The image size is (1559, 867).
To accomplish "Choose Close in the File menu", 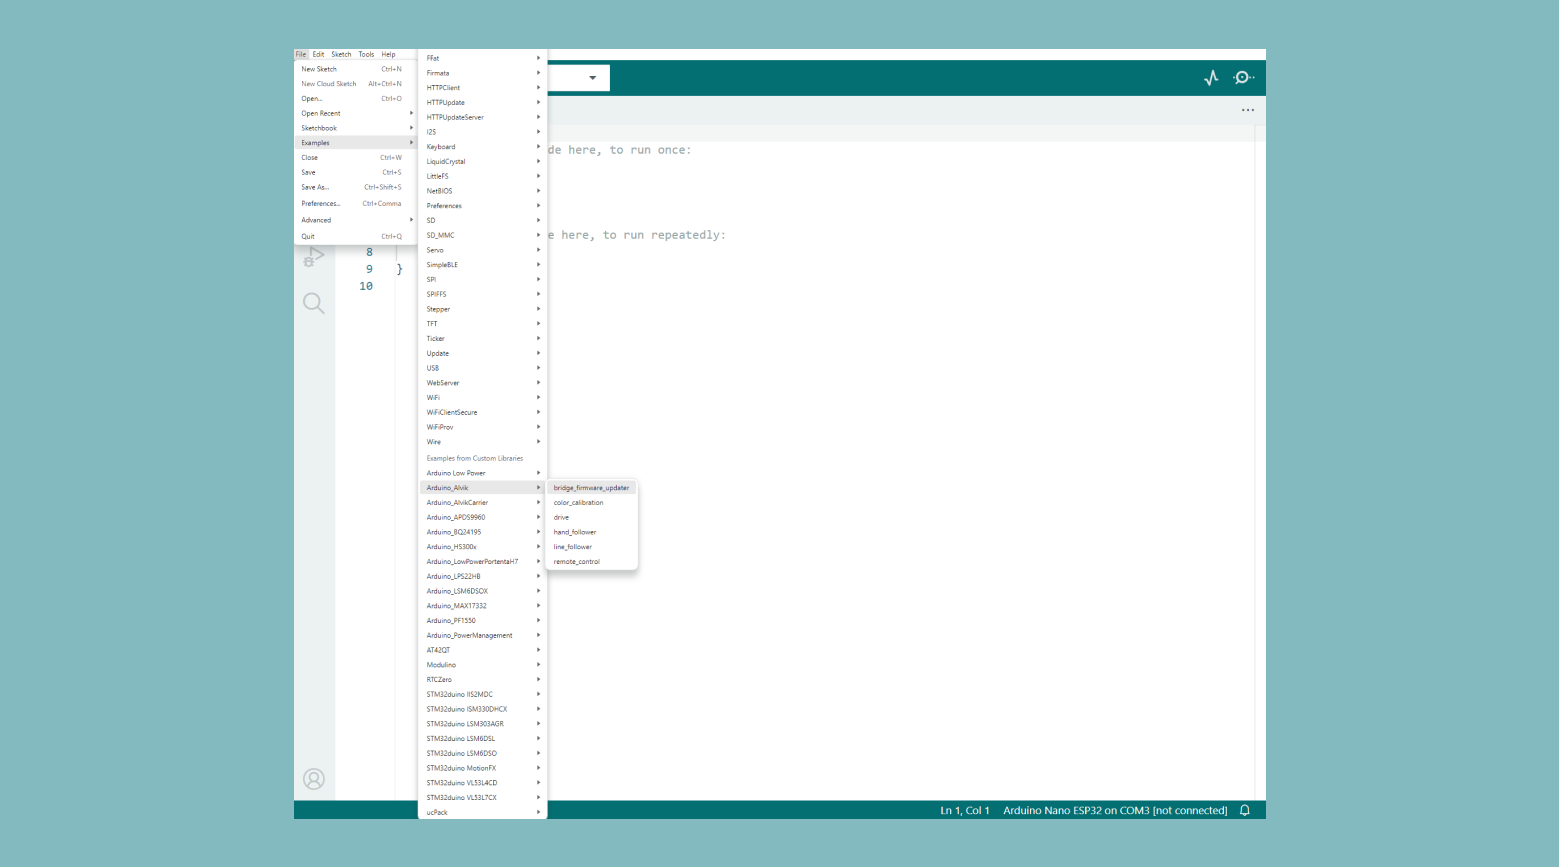I will tap(355, 158).
